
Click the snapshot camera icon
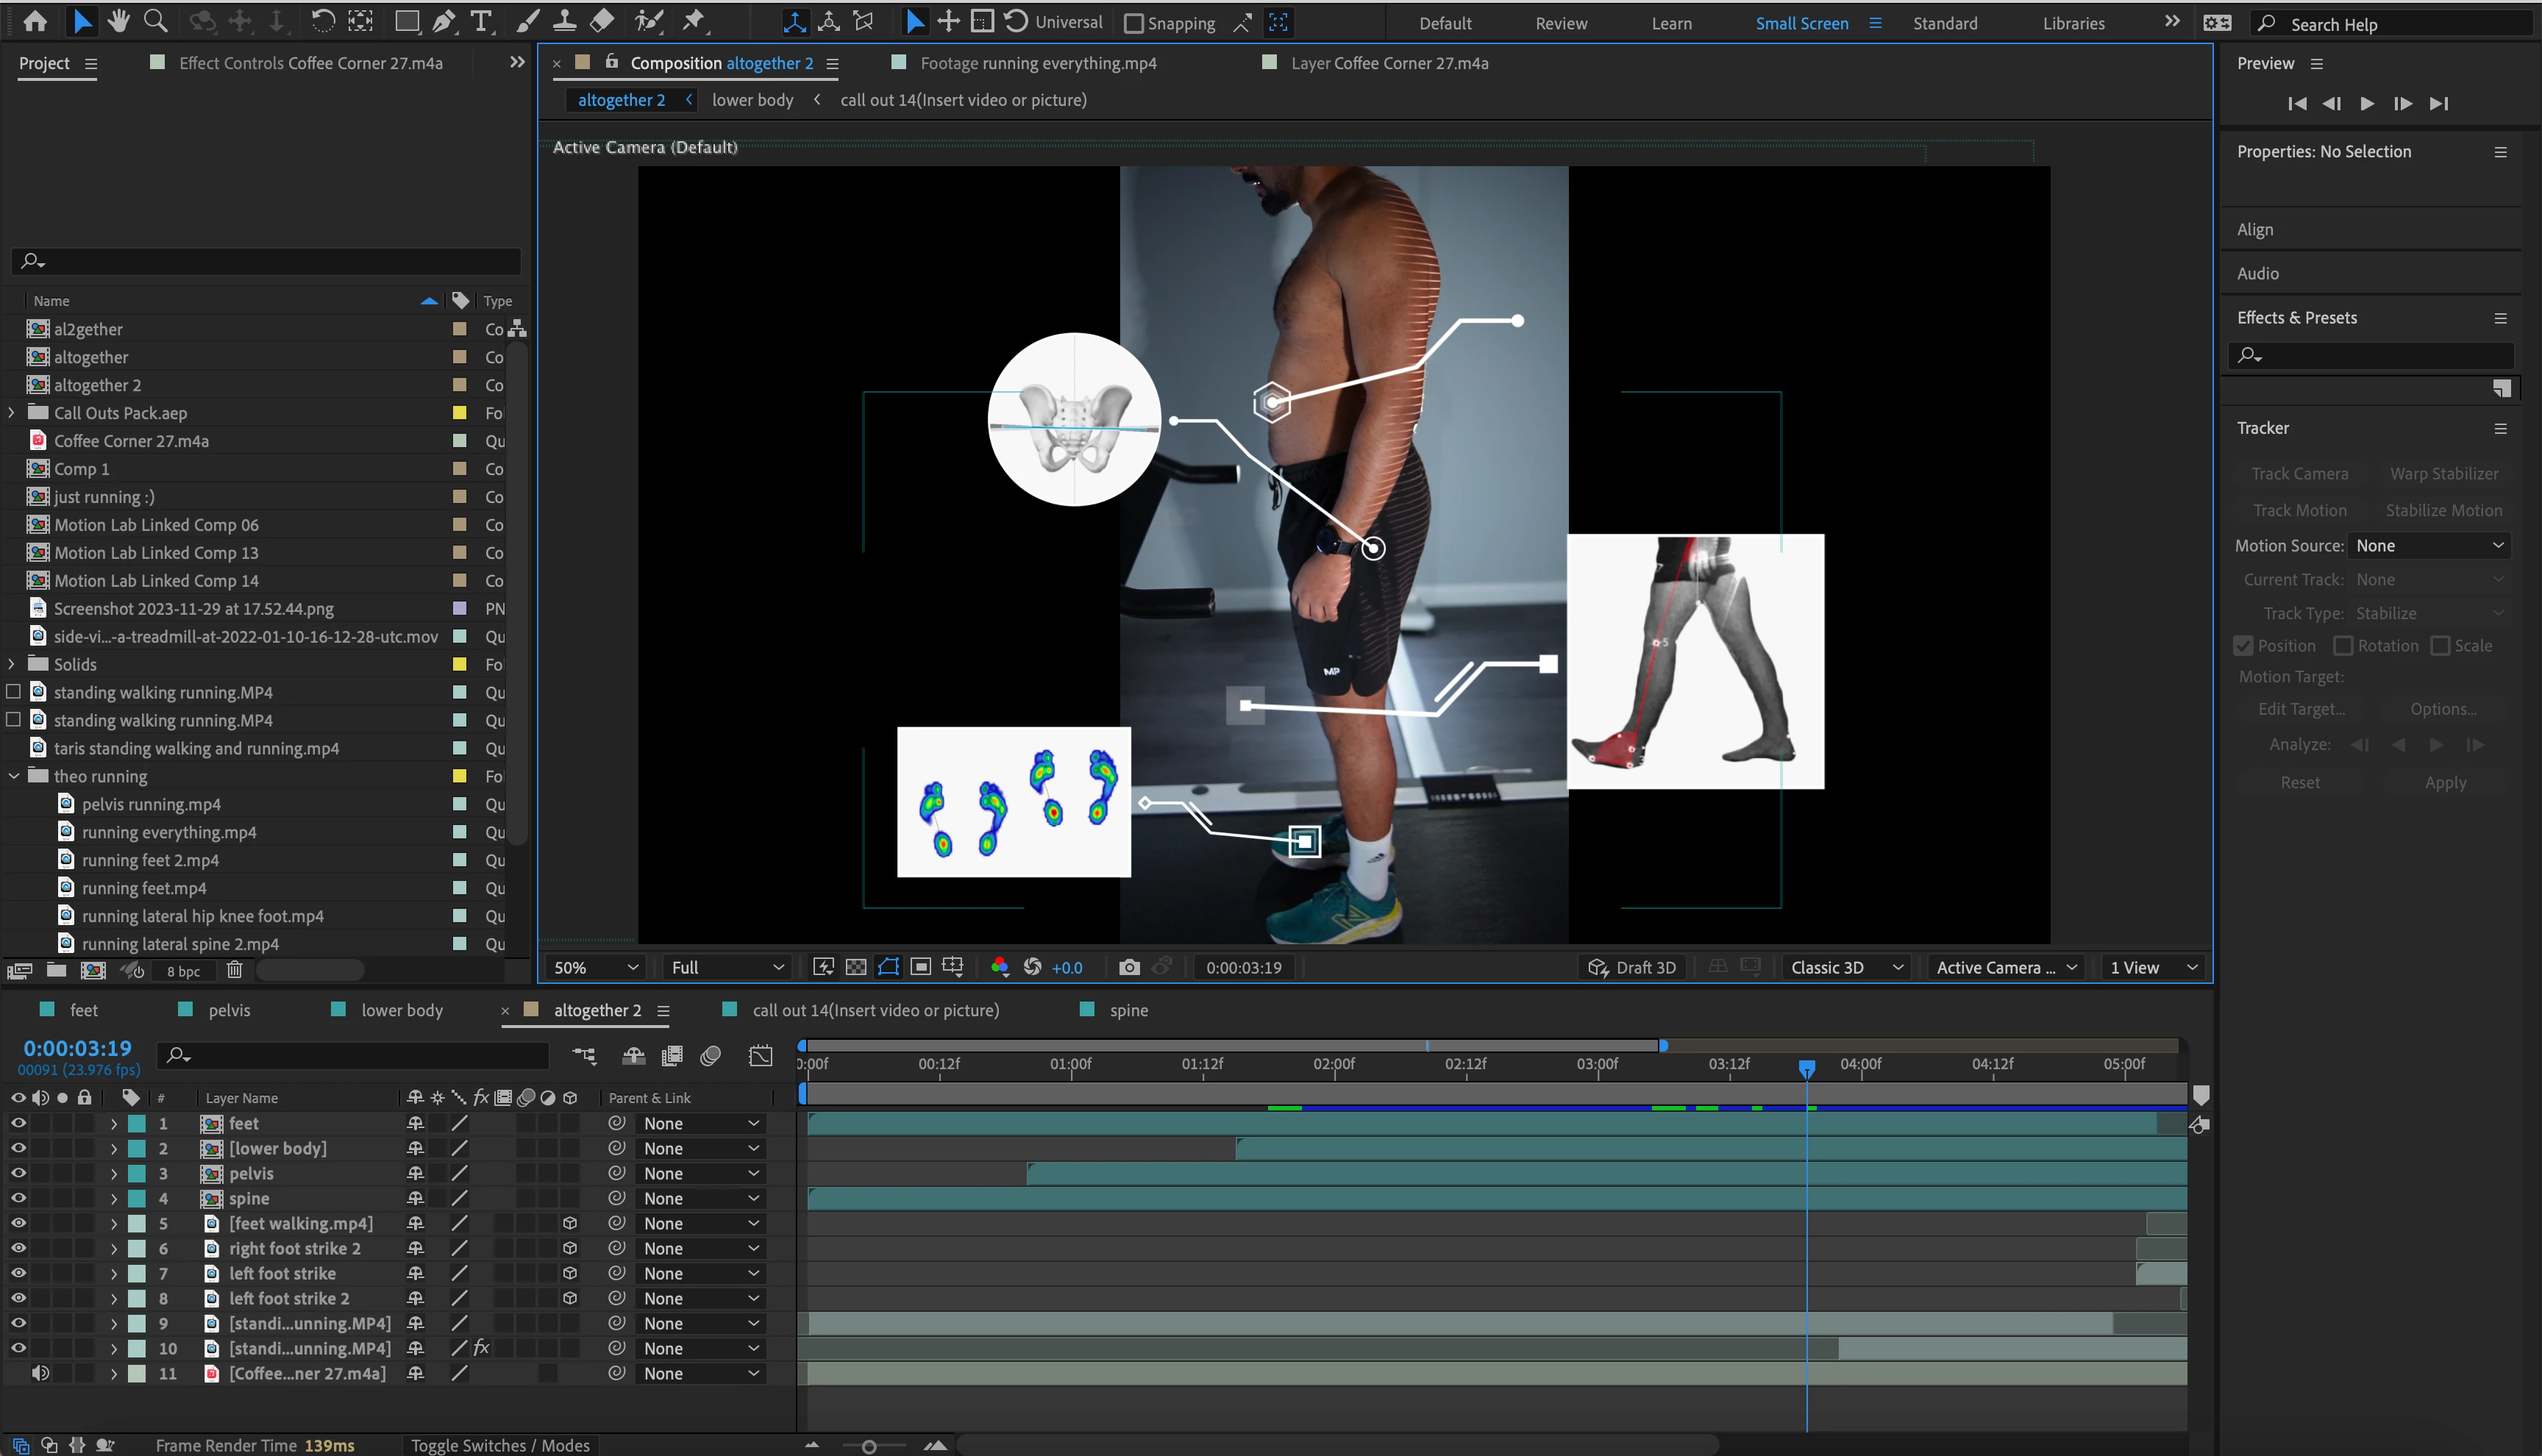(1129, 967)
